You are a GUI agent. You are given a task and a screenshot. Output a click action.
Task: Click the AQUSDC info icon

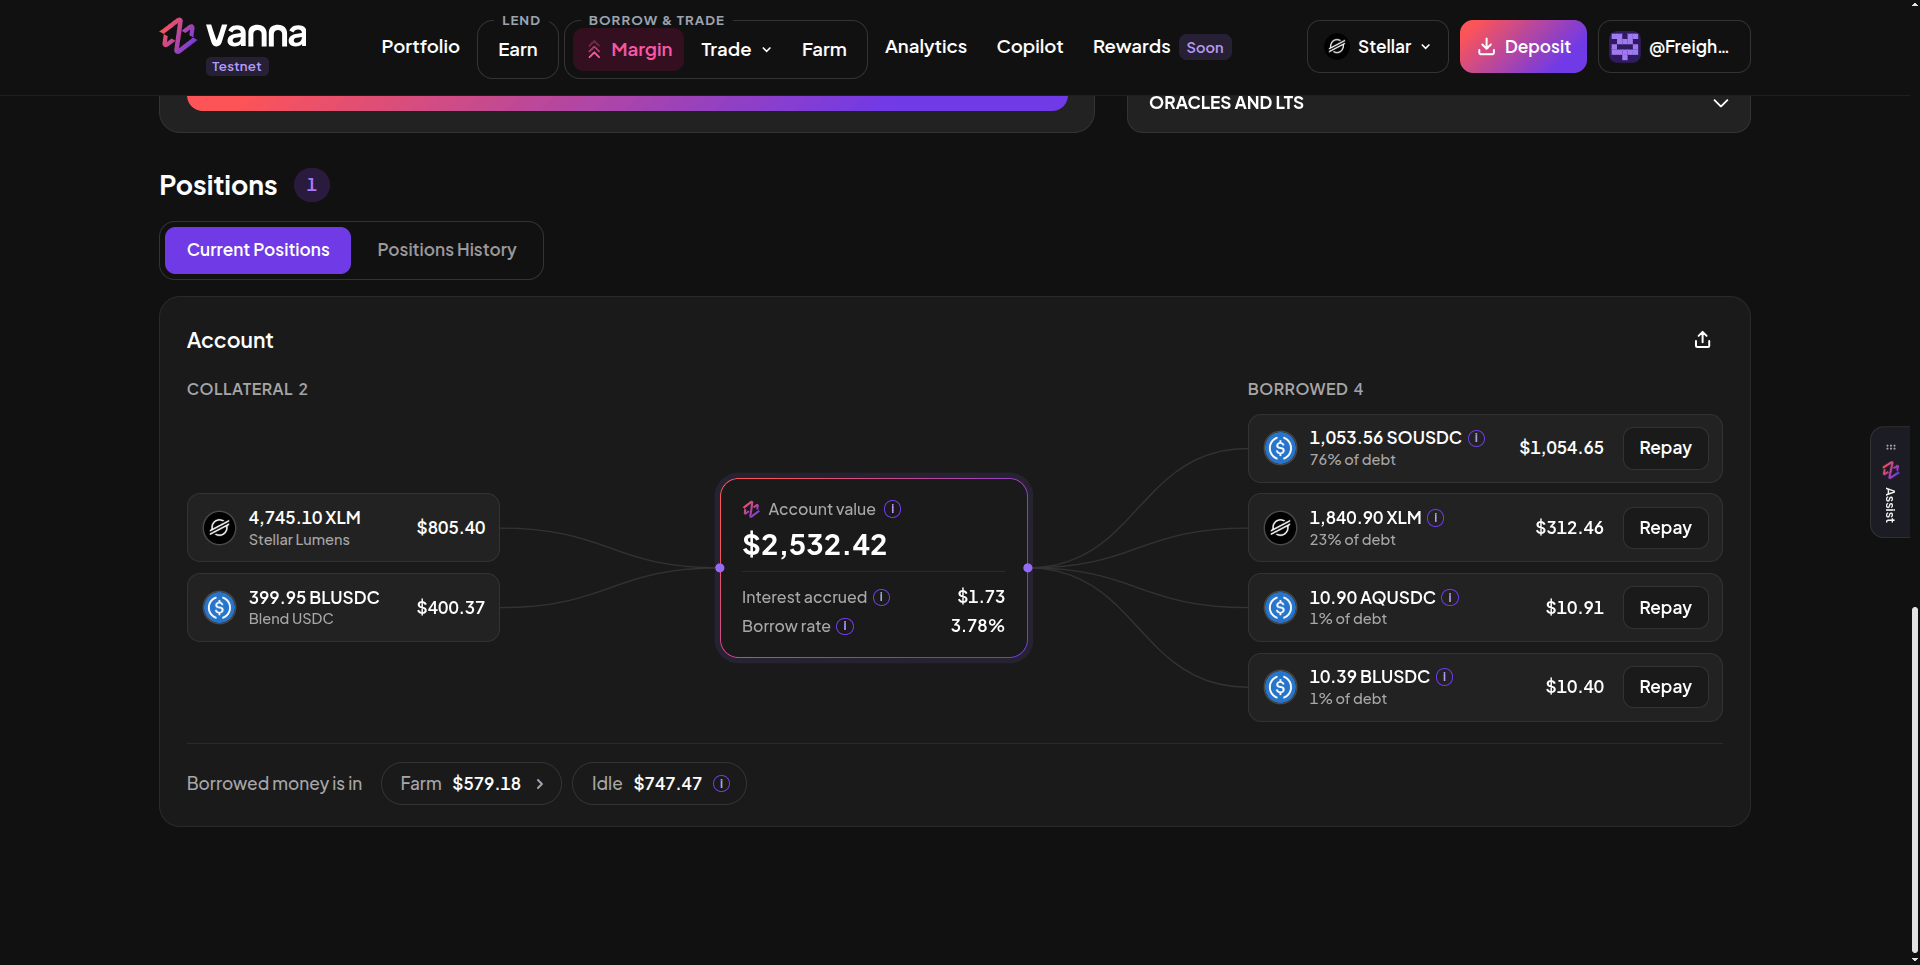pyautogui.click(x=1450, y=597)
